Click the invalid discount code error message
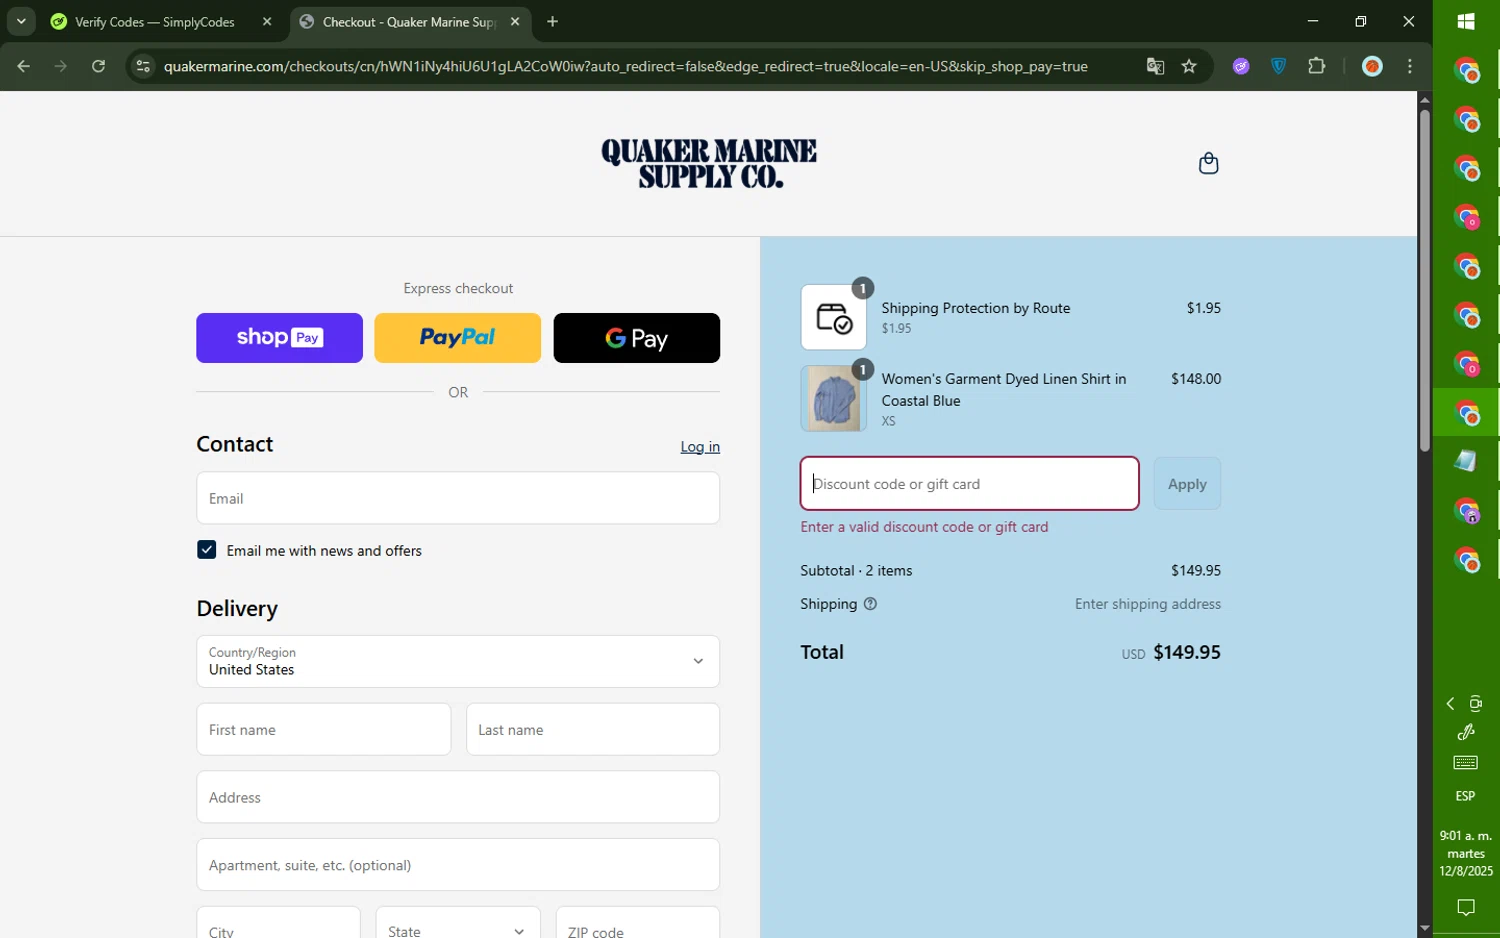The height and width of the screenshot is (938, 1500). click(924, 527)
